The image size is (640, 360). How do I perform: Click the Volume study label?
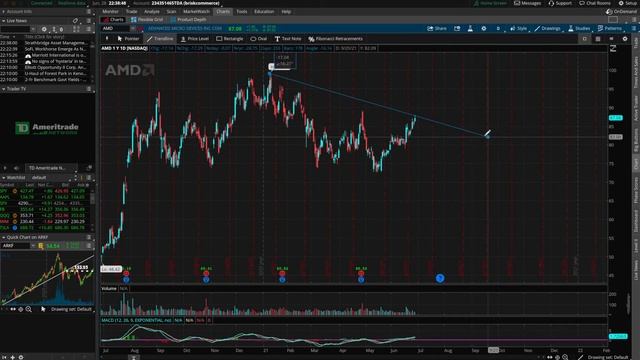click(x=109, y=289)
